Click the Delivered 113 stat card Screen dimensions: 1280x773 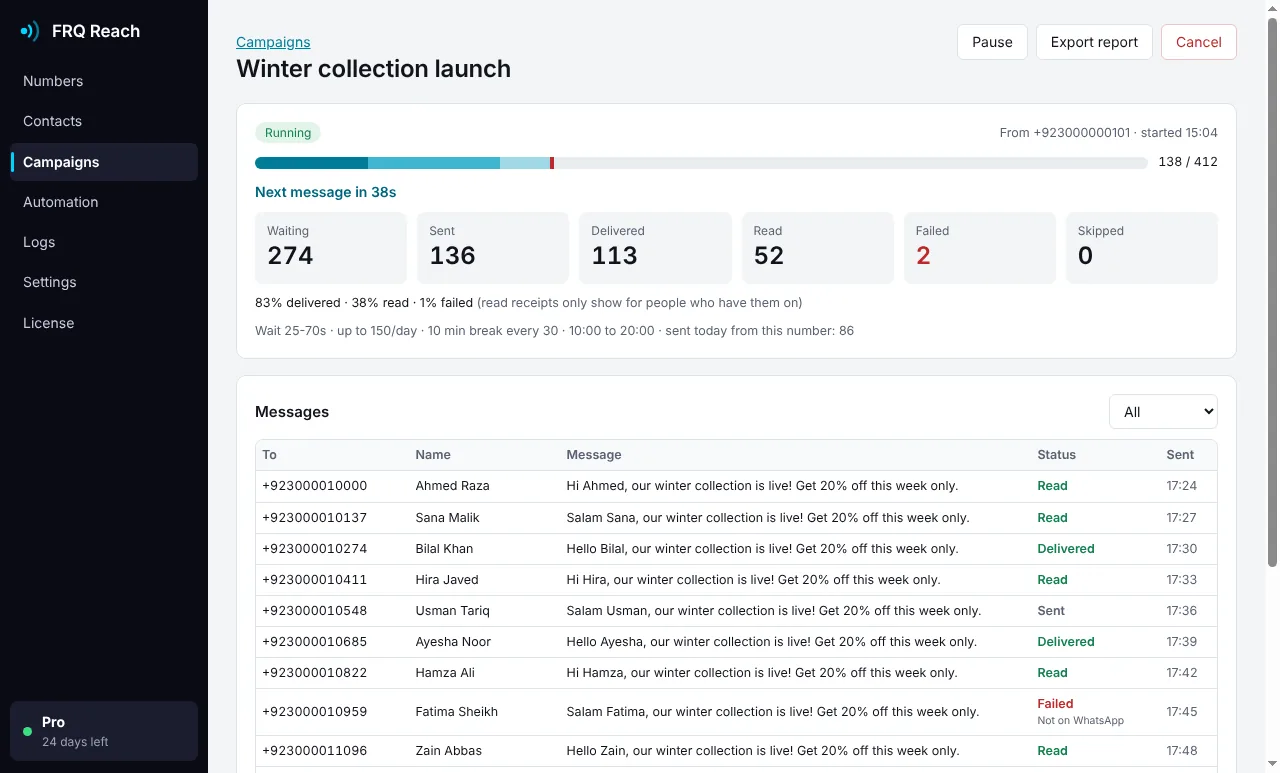click(x=655, y=247)
